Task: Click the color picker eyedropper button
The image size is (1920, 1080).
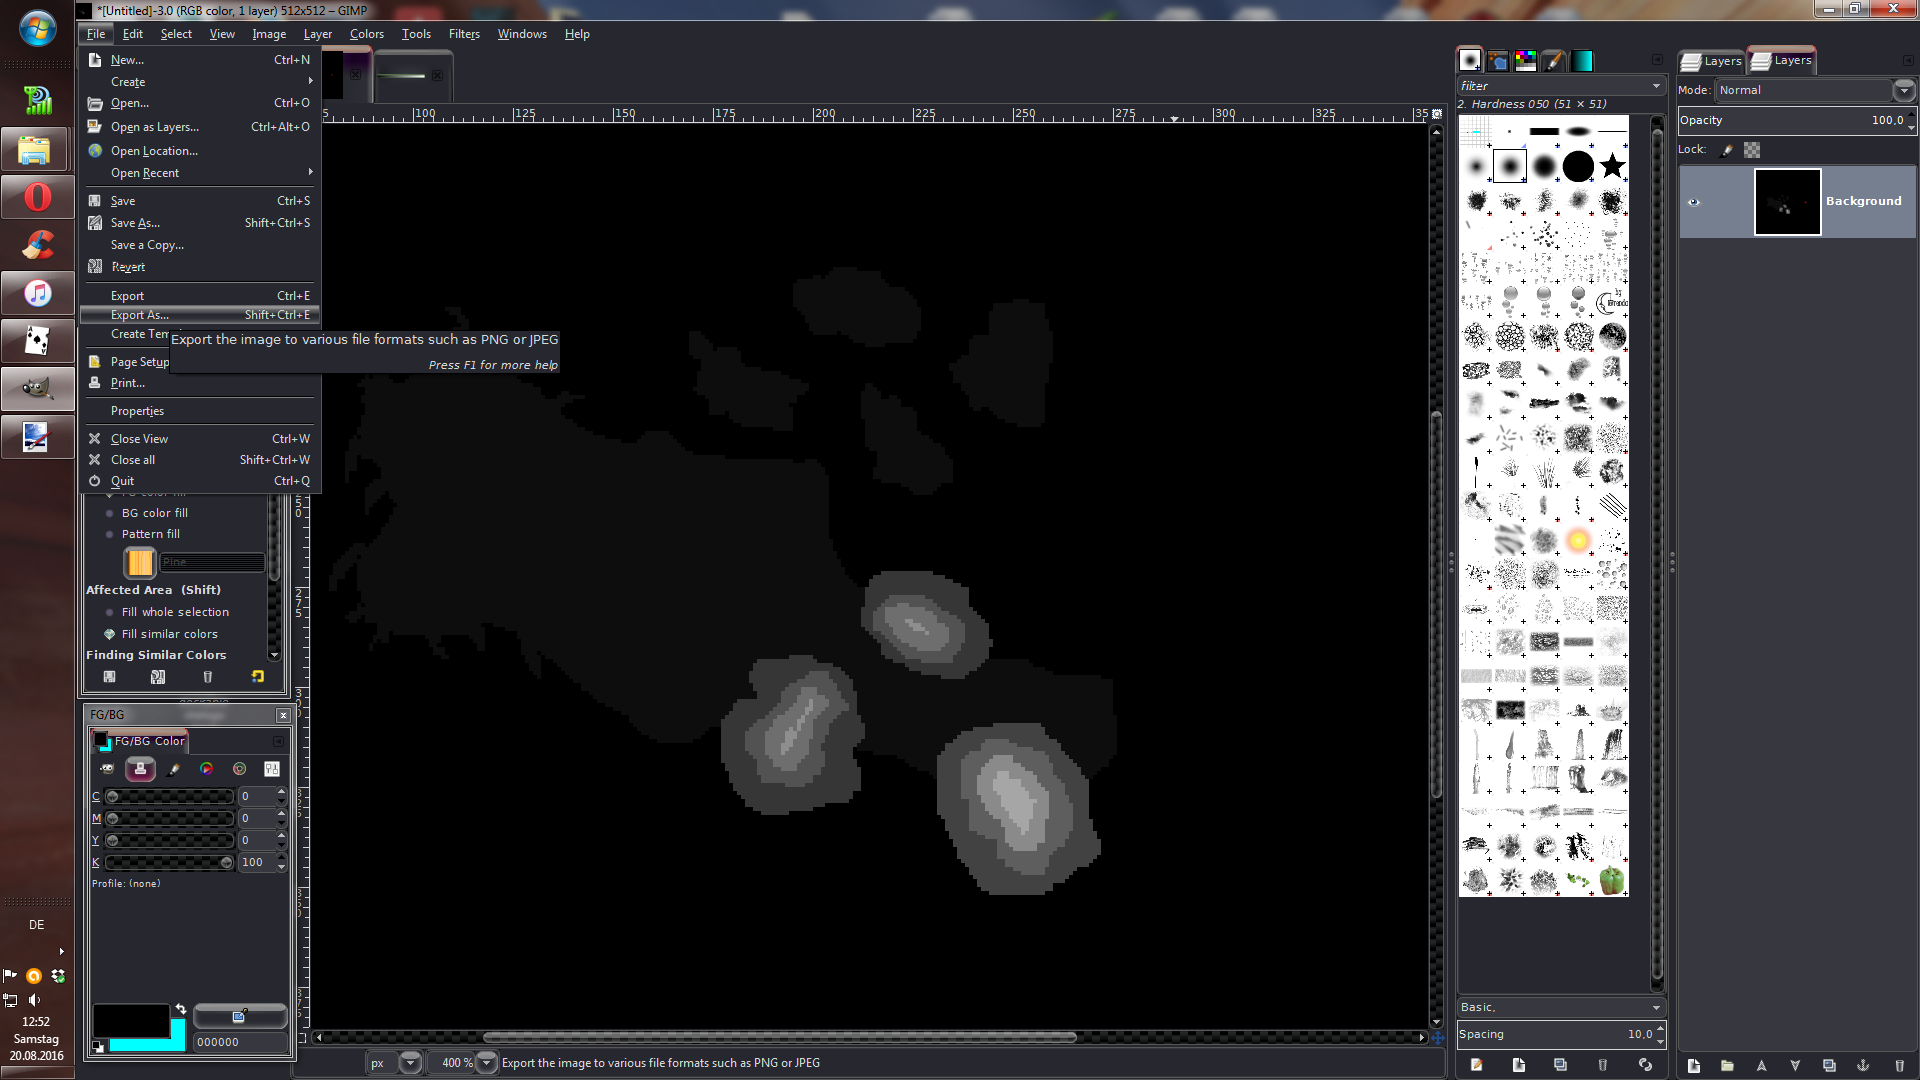Action: click(240, 1017)
